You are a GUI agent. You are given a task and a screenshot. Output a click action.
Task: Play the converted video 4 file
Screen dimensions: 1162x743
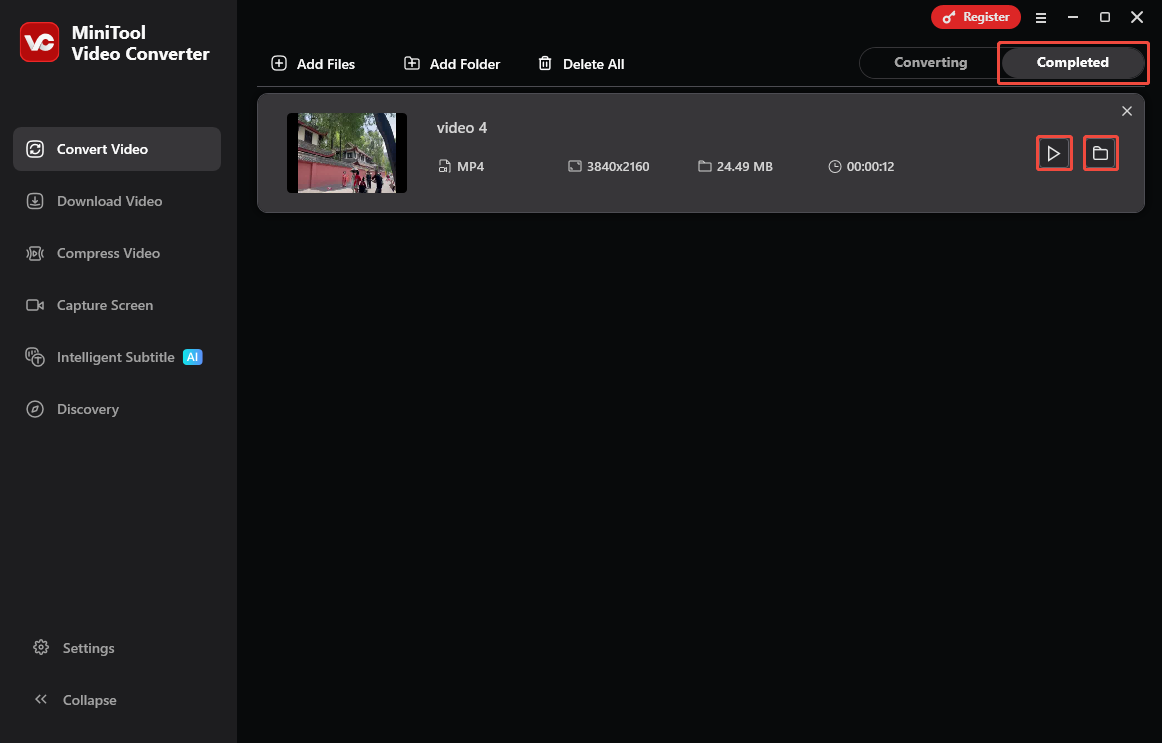pos(1054,153)
